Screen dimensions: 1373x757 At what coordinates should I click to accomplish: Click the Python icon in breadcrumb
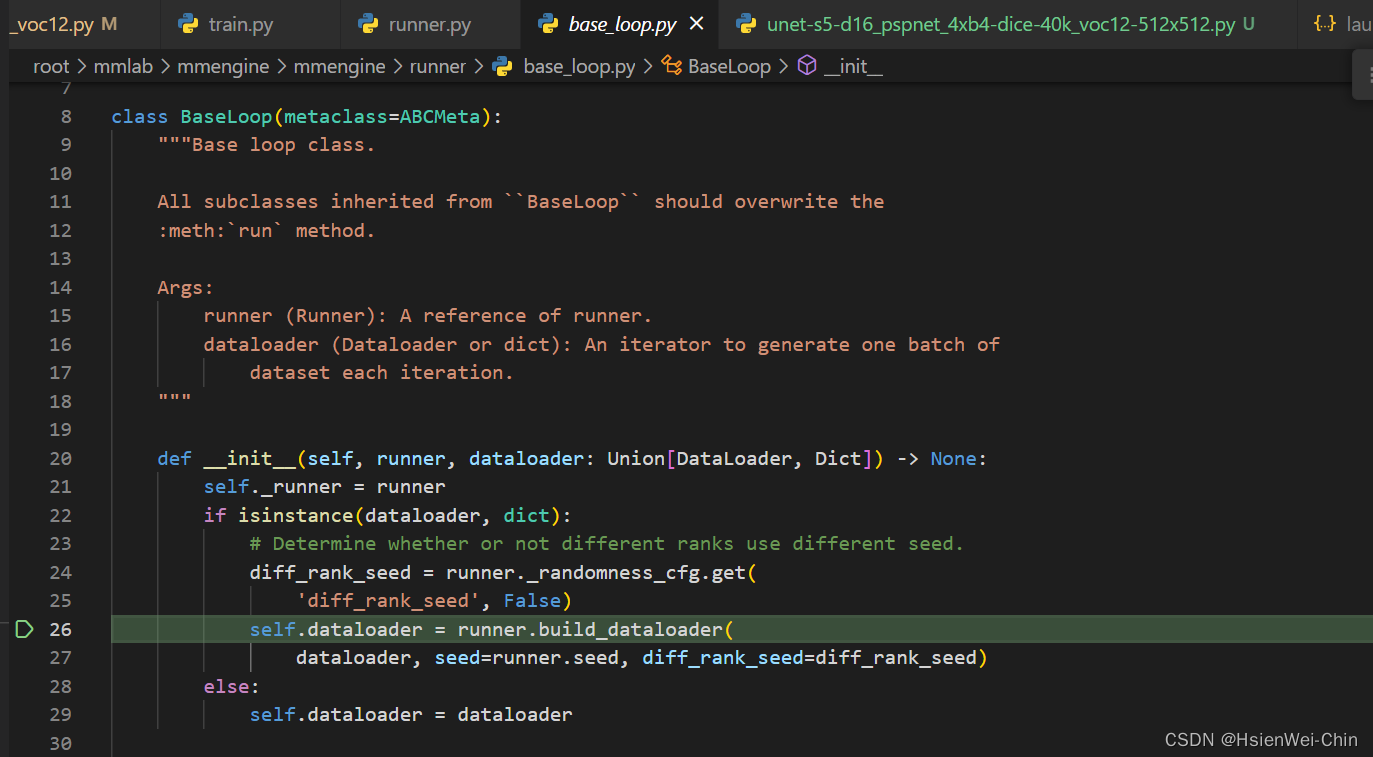(x=502, y=67)
